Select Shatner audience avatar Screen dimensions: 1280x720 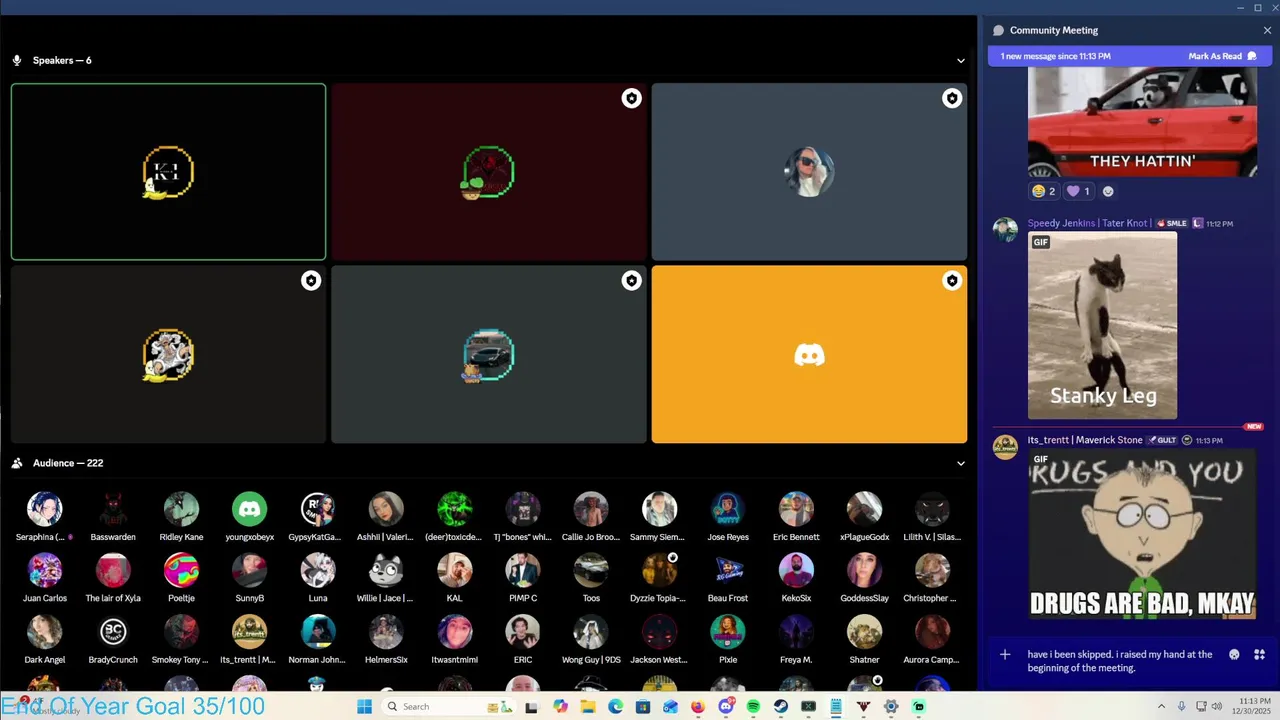(864, 632)
